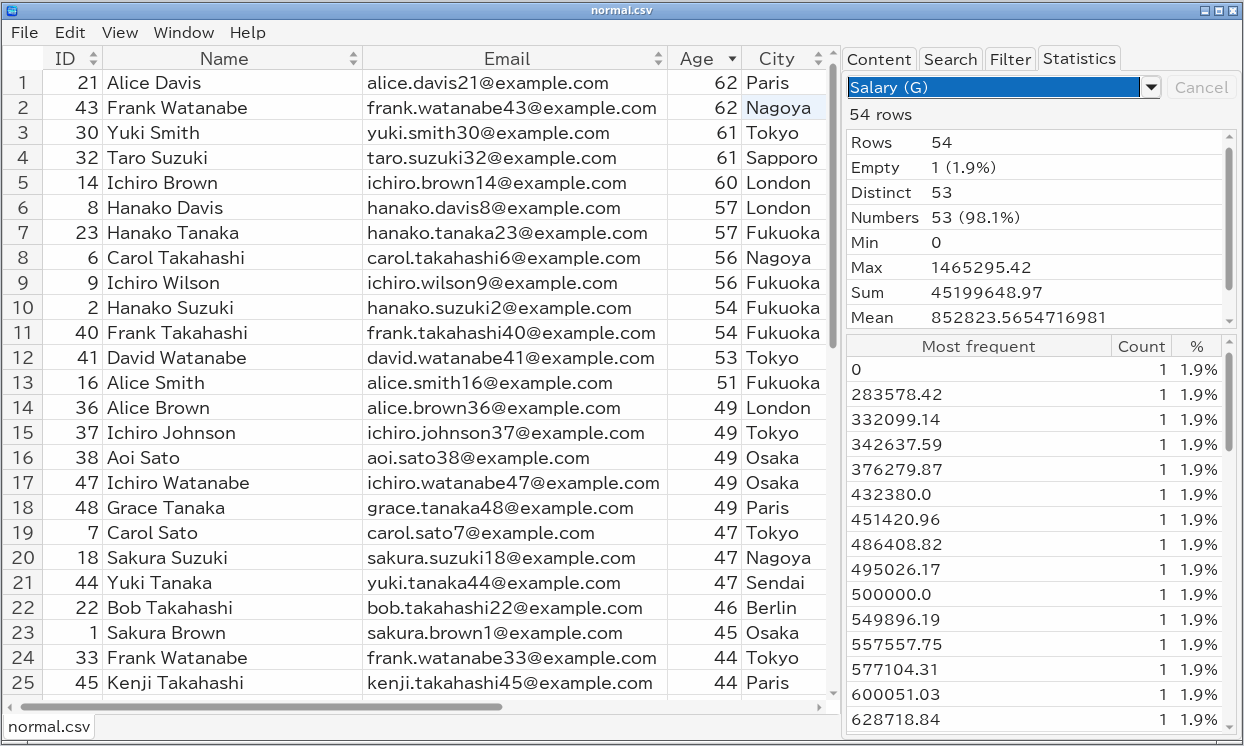Click the down arrow of the statistics summary scrollbar

click(x=1229, y=321)
